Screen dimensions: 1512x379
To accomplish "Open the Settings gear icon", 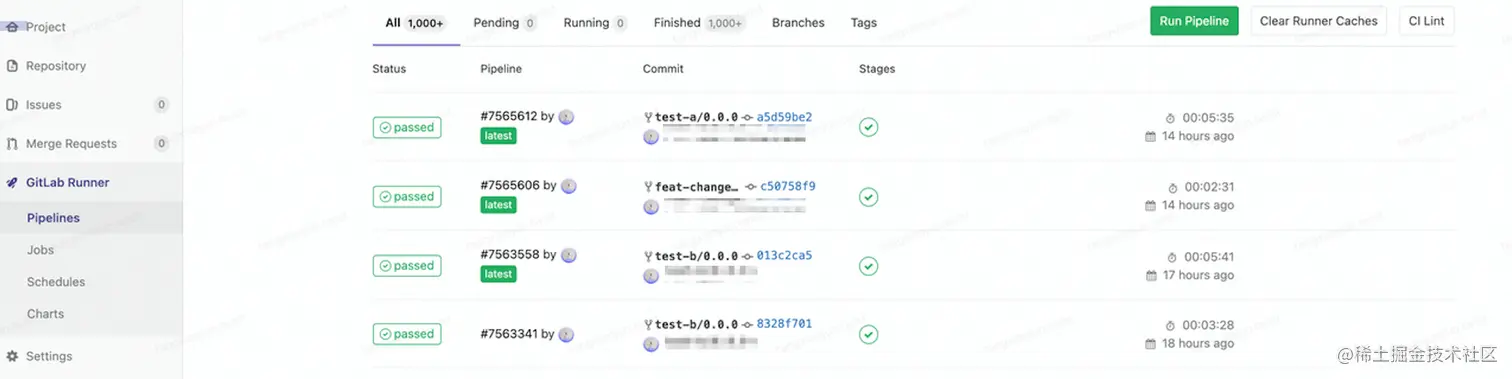I will 12,356.
